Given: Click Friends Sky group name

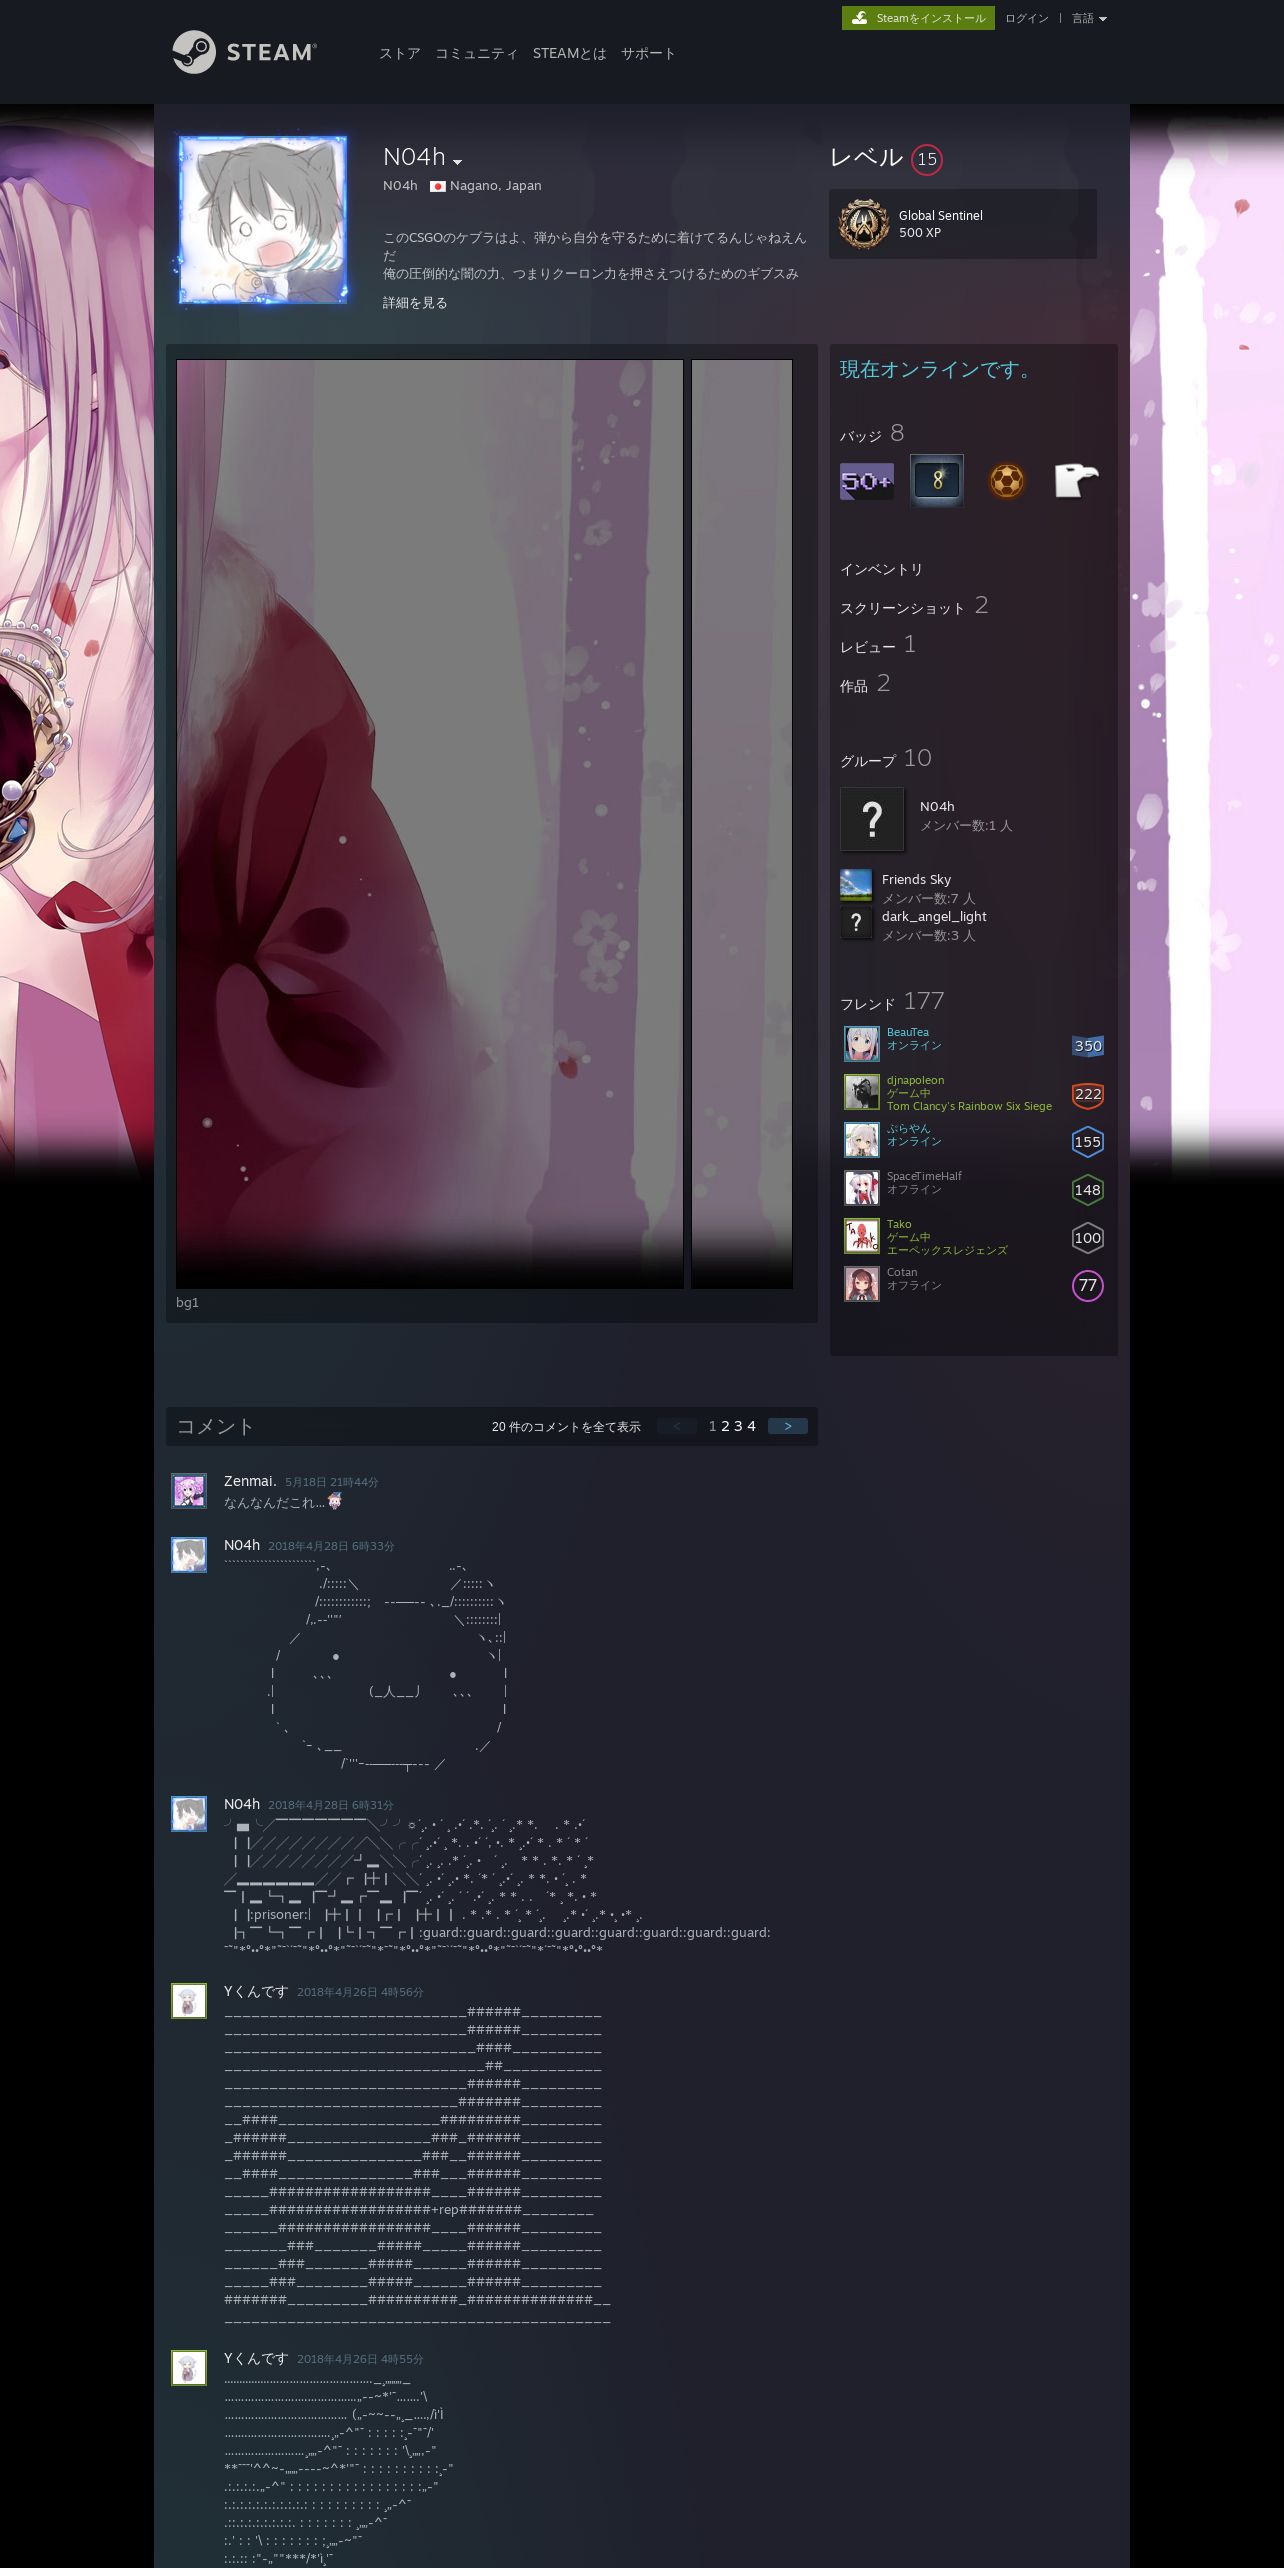Looking at the screenshot, I should pos(916,879).
